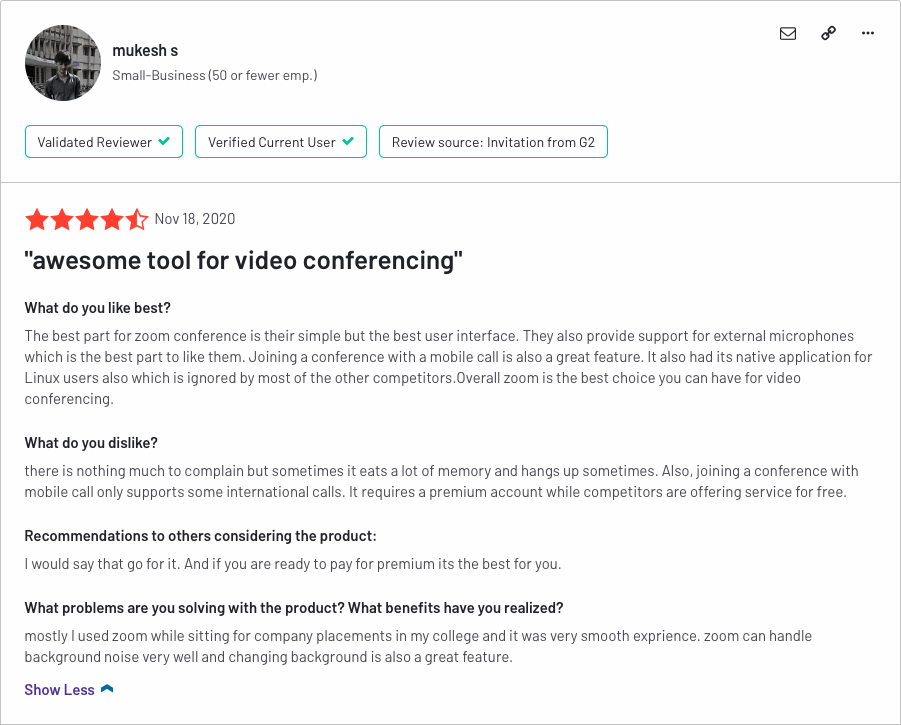Open the "awesome tool for video conferencing" title
901x725 pixels.
[x=243, y=261]
